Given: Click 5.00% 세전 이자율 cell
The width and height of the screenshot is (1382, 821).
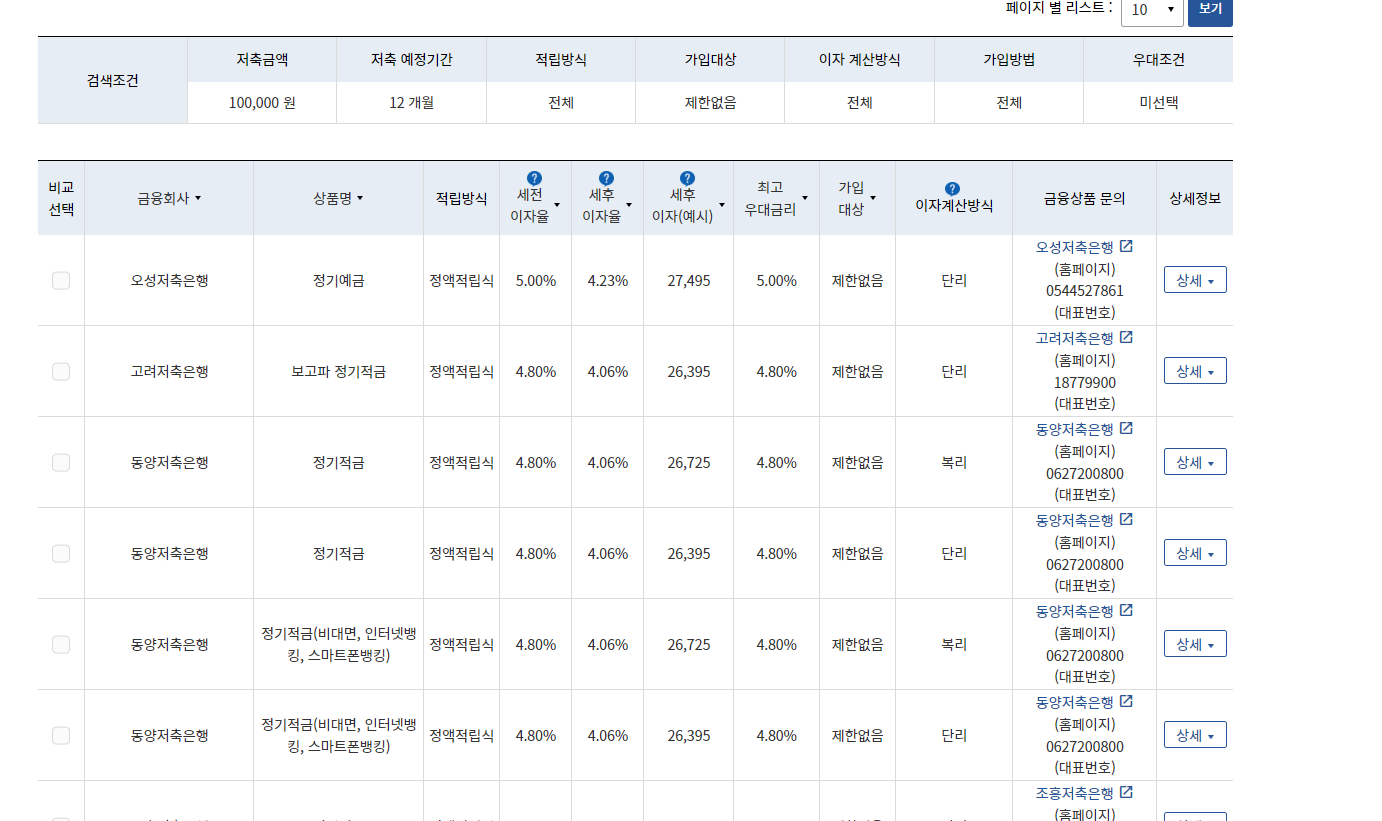Looking at the screenshot, I should pos(536,281).
